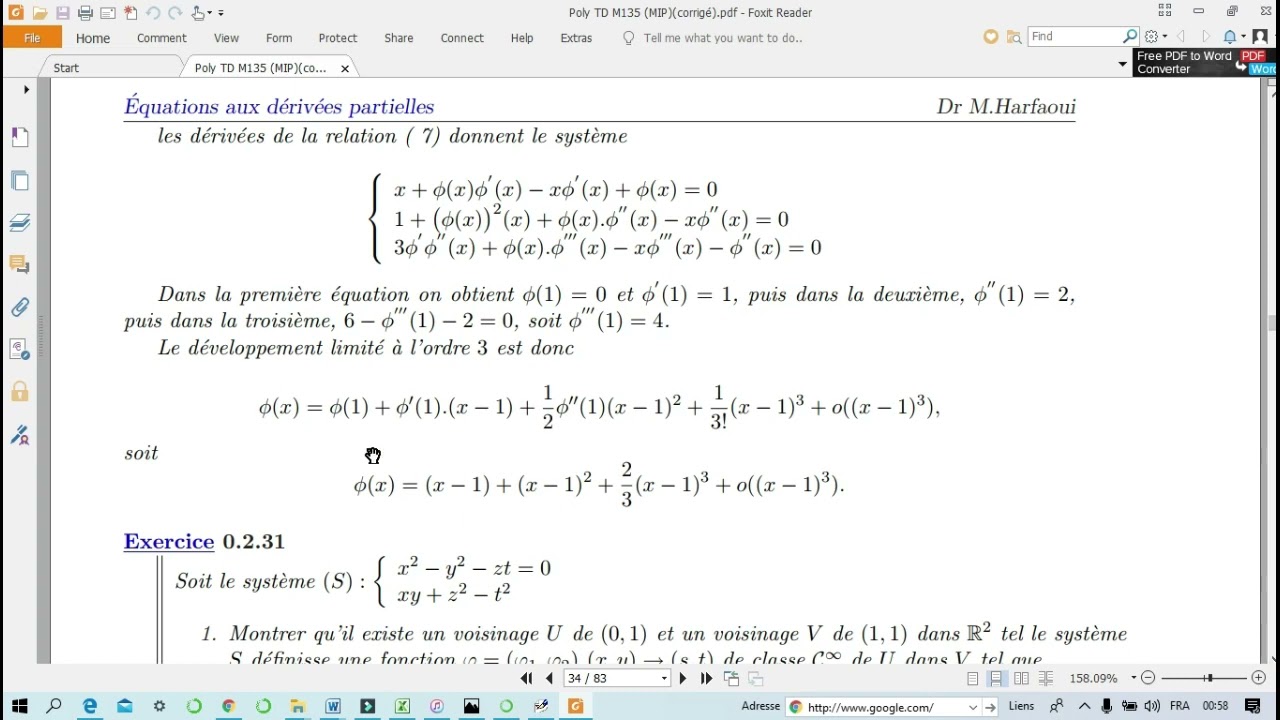Screen dimensions: 1280x720
Task: Toggle the ribbon layout grid icon in the title bar
Action: (x=1165, y=11)
